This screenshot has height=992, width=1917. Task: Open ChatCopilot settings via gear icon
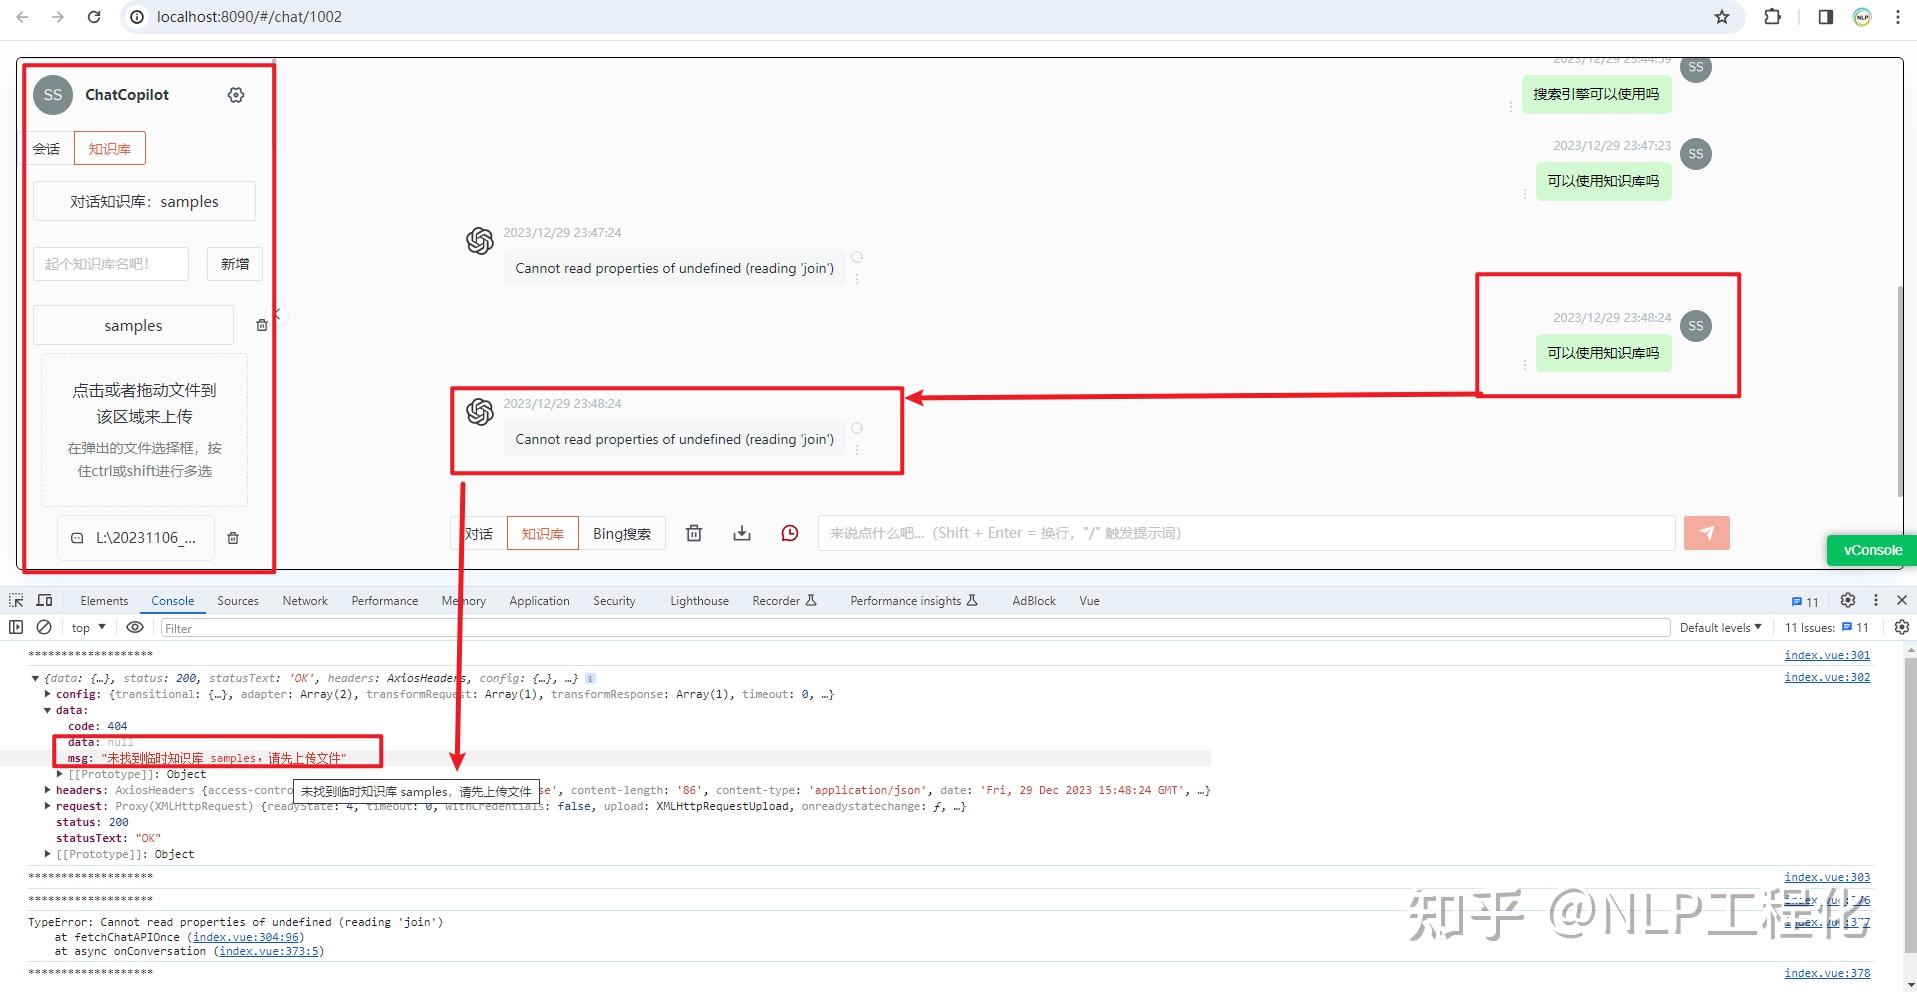click(x=236, y=94)
